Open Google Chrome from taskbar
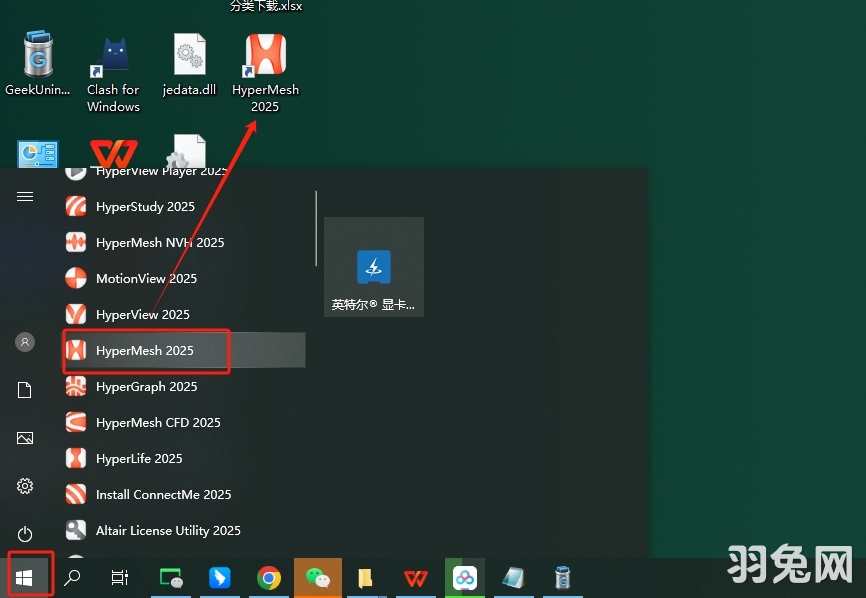The image size is (866, 598). click(x=268, y=577)
